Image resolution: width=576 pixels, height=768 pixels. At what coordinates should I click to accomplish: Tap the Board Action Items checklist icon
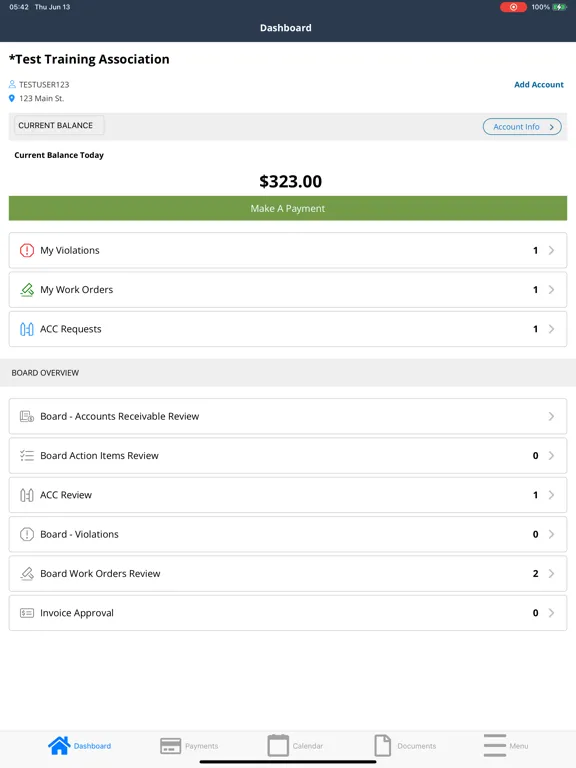click(x=27, y=456)
